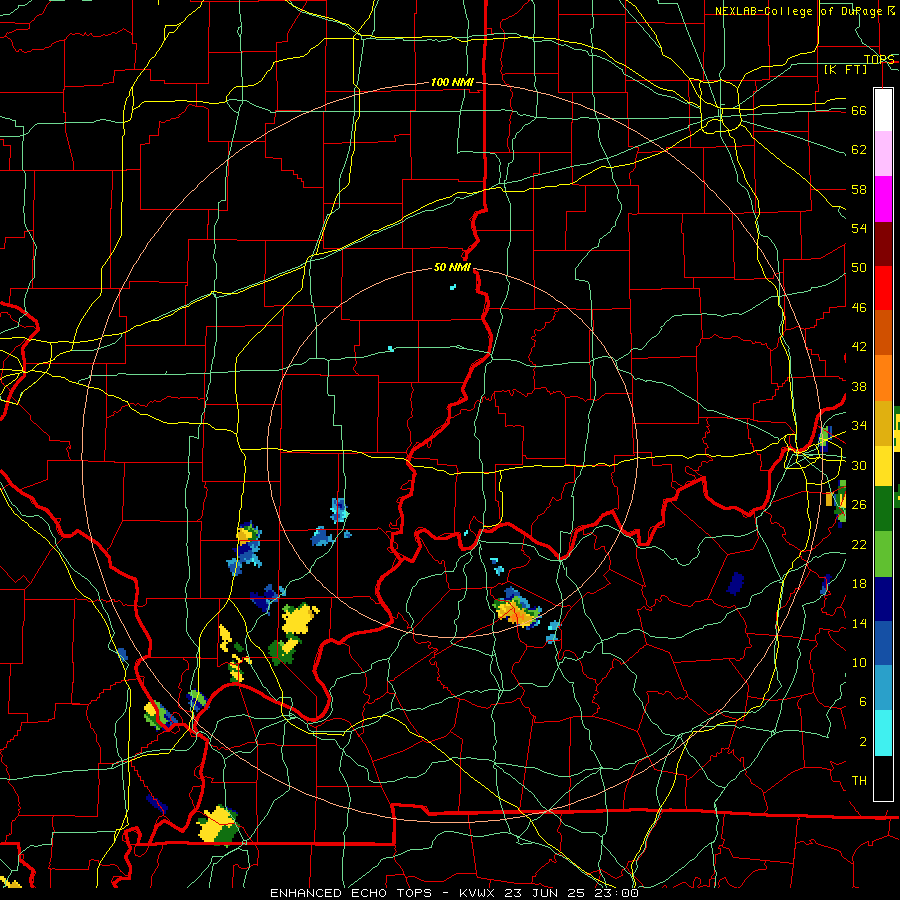Click the 66 value on the legend
This screenshot has width=900, height=900.
859,111
